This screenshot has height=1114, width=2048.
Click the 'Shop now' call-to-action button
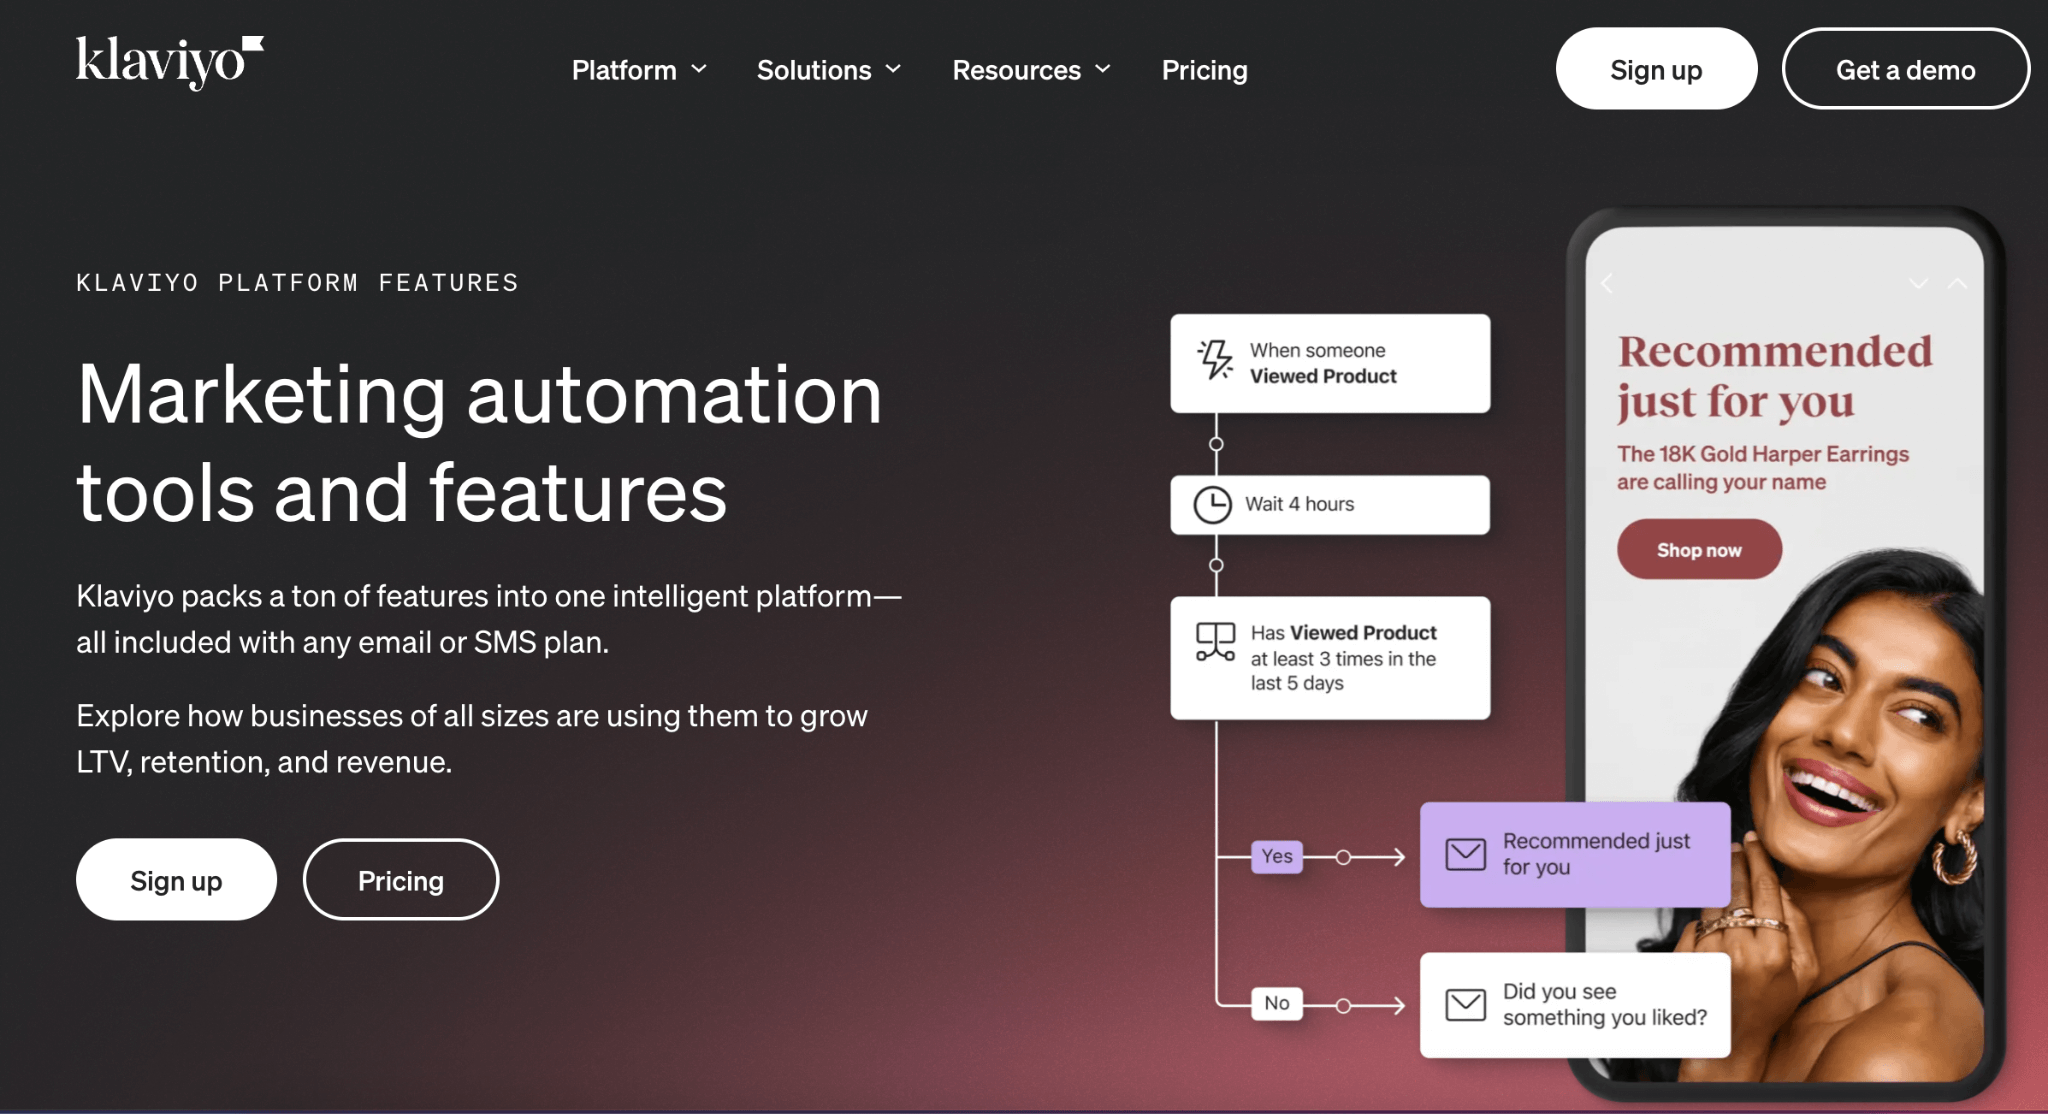point(1698,549)
